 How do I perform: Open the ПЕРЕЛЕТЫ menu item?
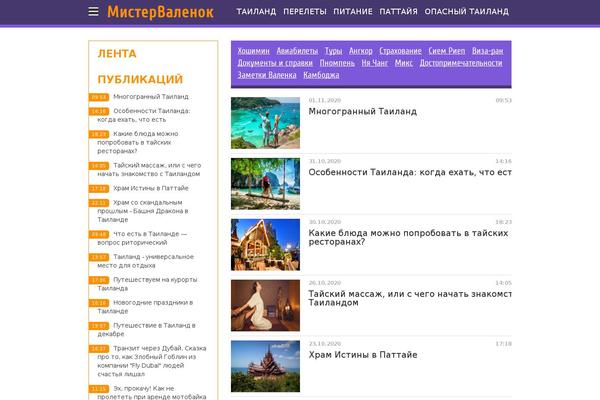click(x=305, y=11)
